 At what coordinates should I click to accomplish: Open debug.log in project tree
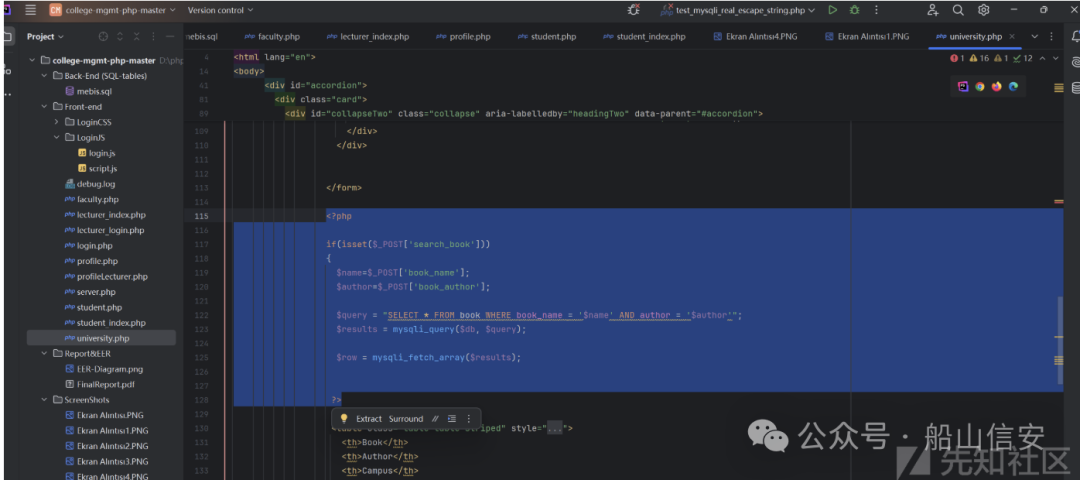tap(90, 184)
